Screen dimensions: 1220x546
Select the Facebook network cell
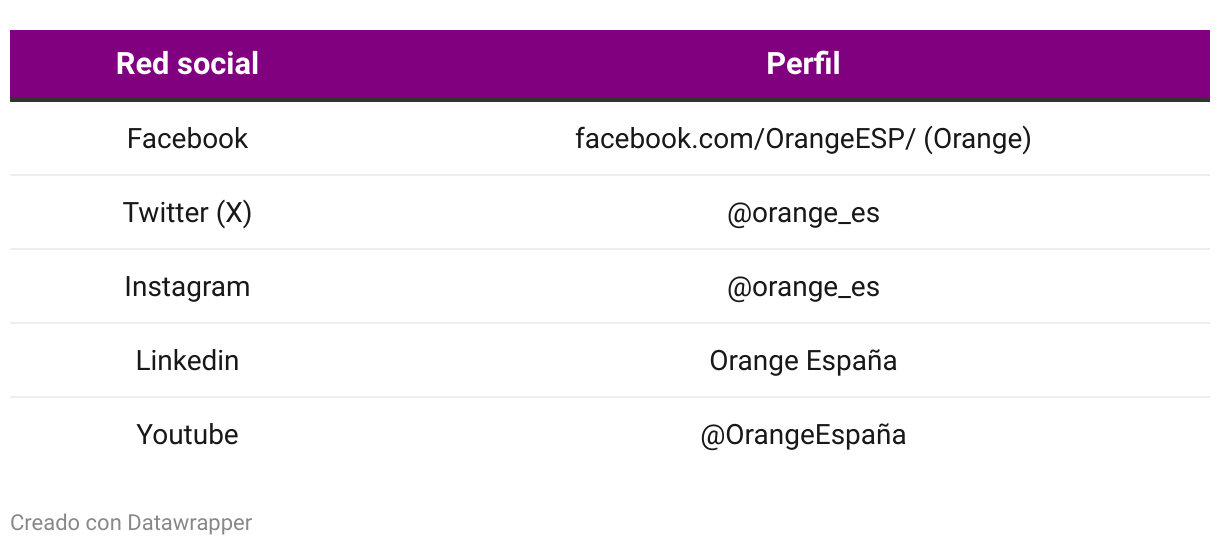187,138
